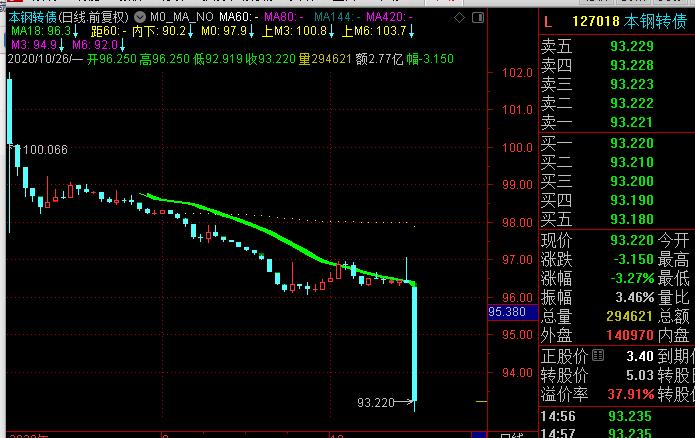Select the teal MA144 indicator label
Image resolution: width=695 pixels, height=438 pixels.
click(337, 17)
